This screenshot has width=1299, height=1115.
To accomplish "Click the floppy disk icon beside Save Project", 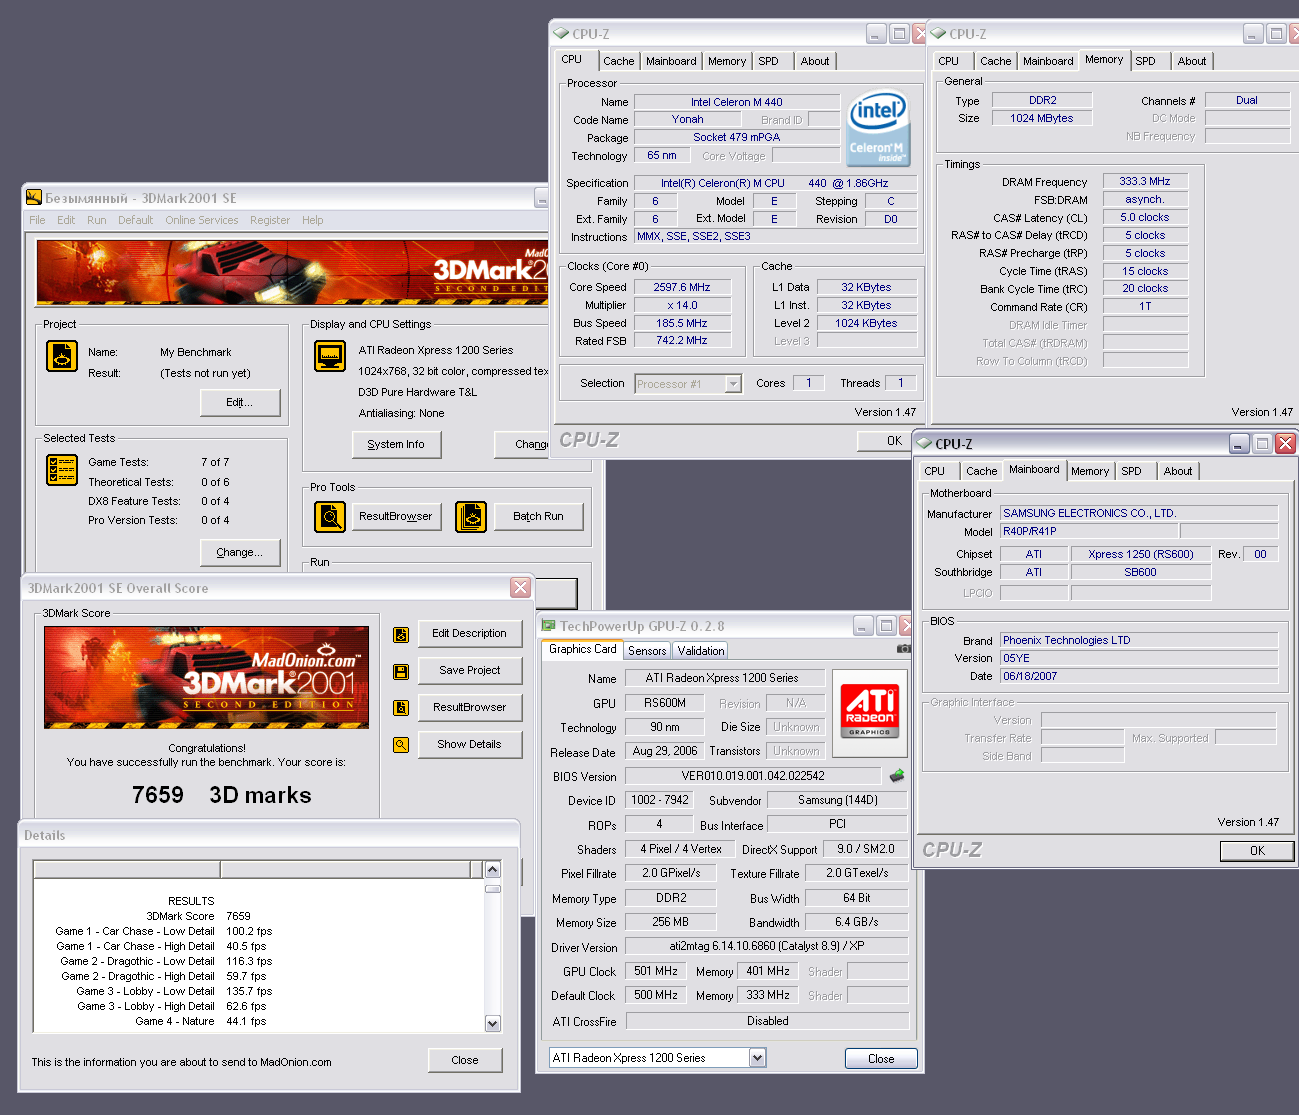I will click(401, 671).
